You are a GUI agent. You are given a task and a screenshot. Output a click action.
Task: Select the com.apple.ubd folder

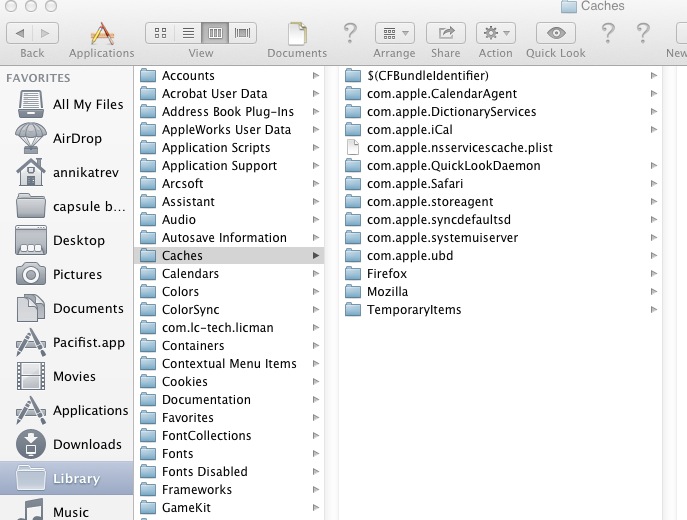pos(500,255)
